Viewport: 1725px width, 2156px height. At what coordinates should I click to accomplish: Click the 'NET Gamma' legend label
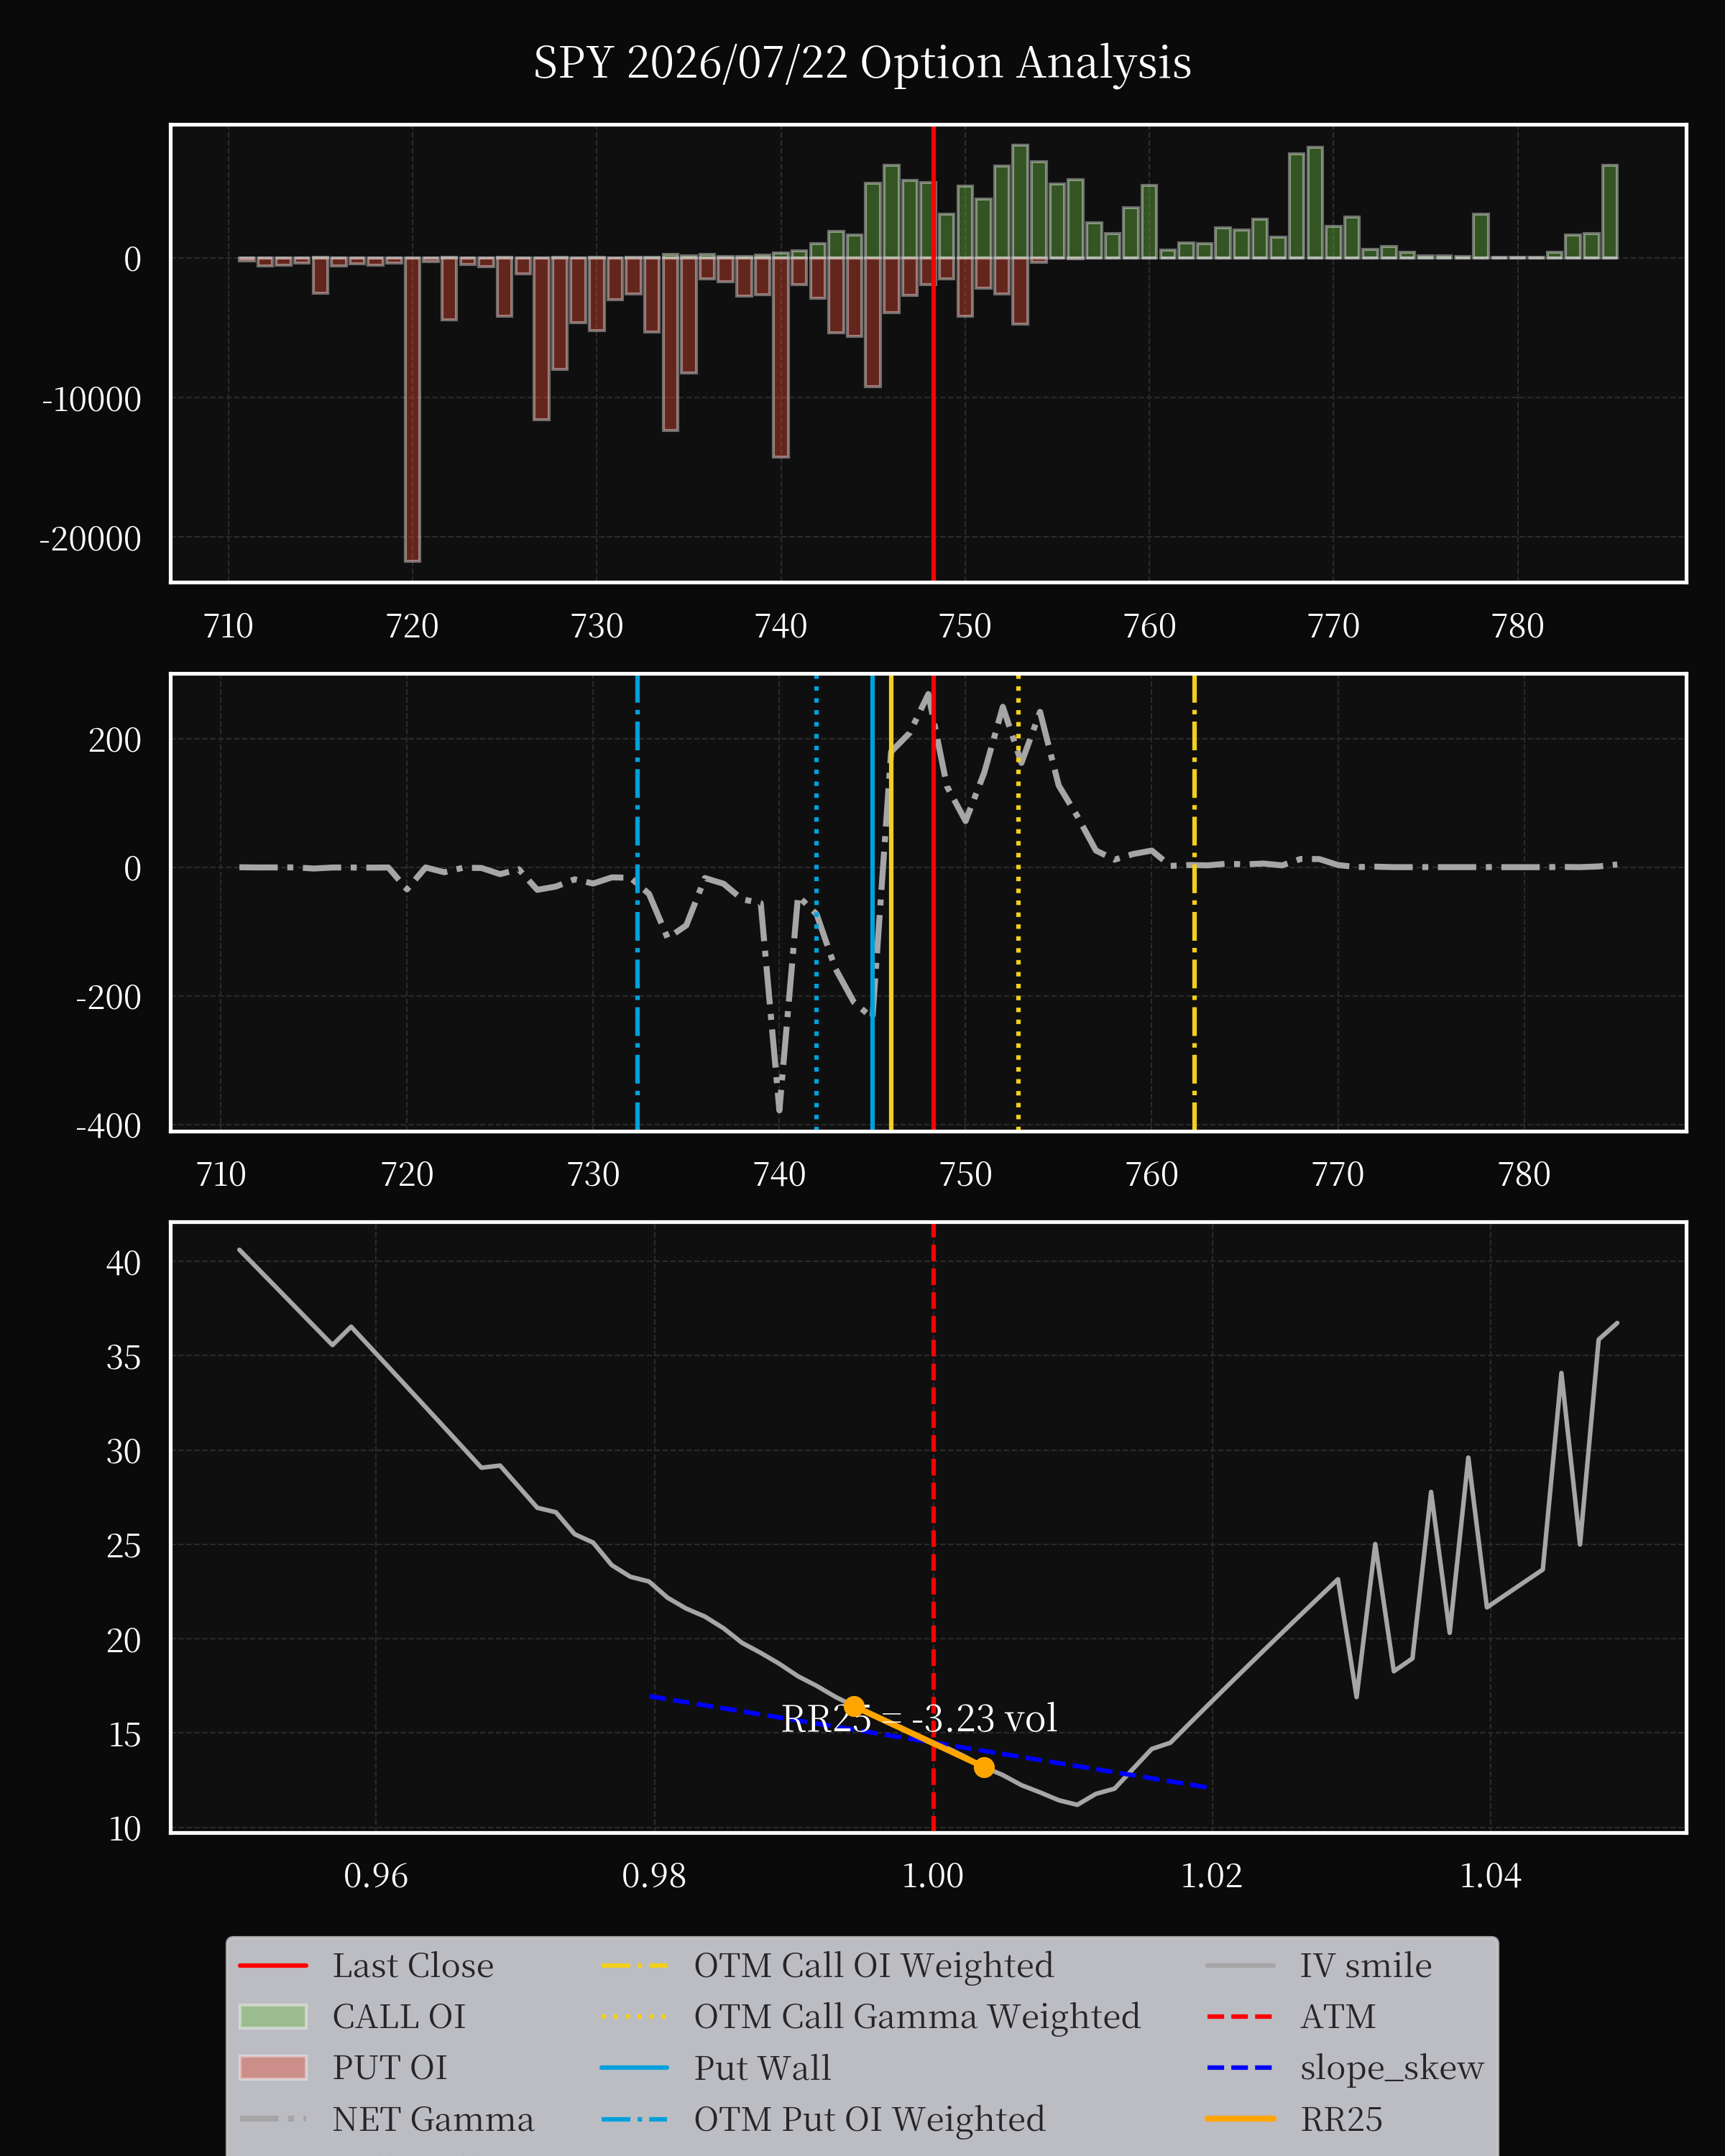tap(433, 2119)
